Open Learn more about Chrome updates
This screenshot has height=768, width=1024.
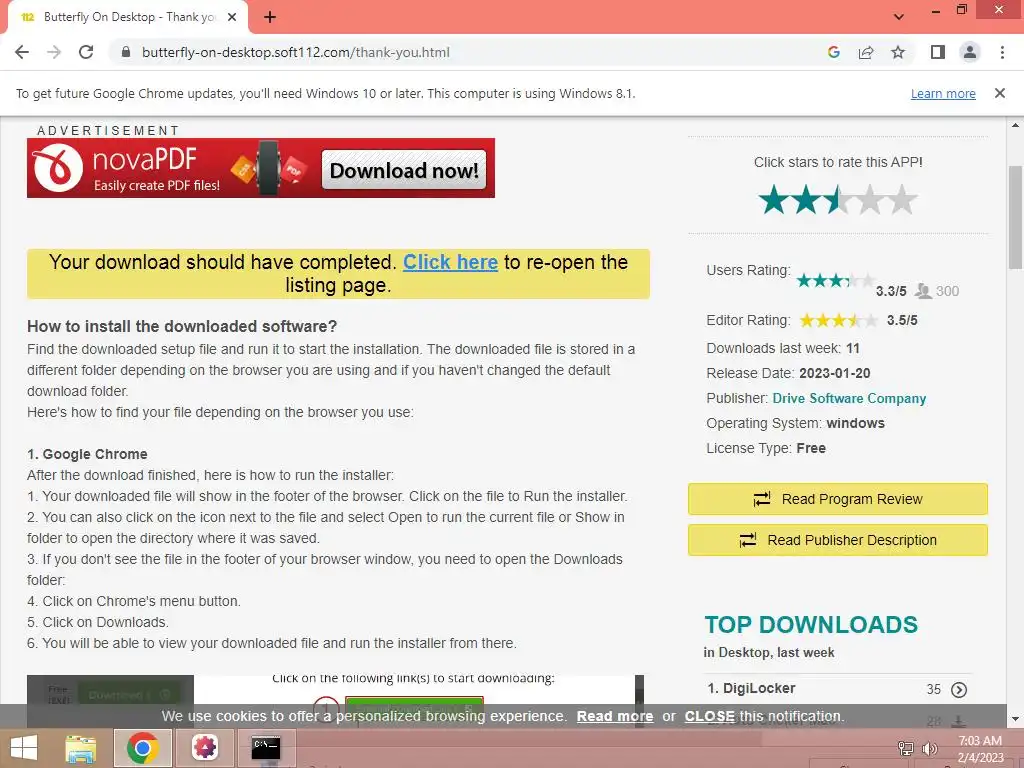click(943, 93)
